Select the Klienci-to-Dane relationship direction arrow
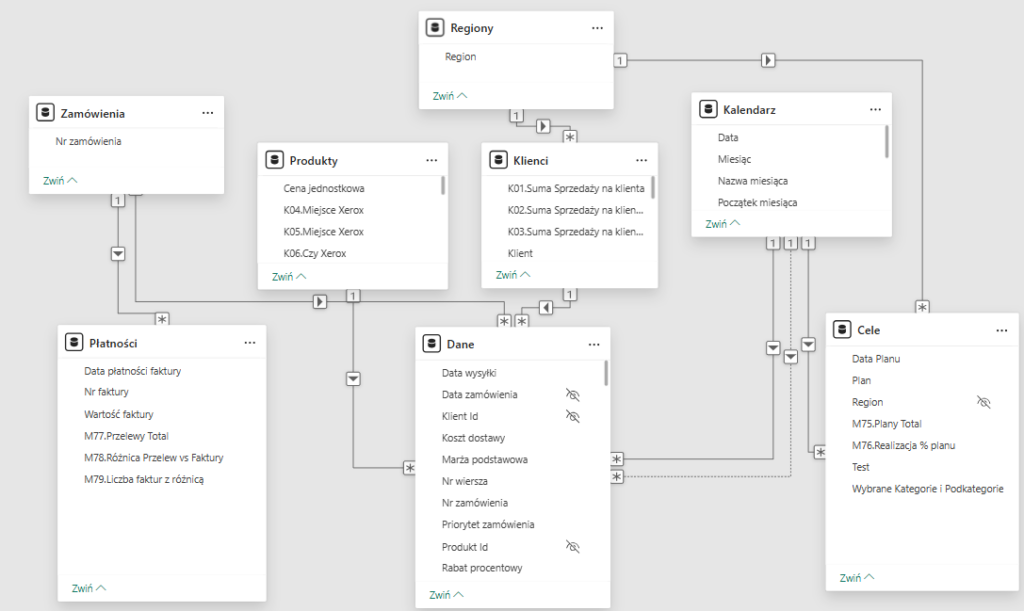This screenshot has width=1024, height=611. (546, 307)
